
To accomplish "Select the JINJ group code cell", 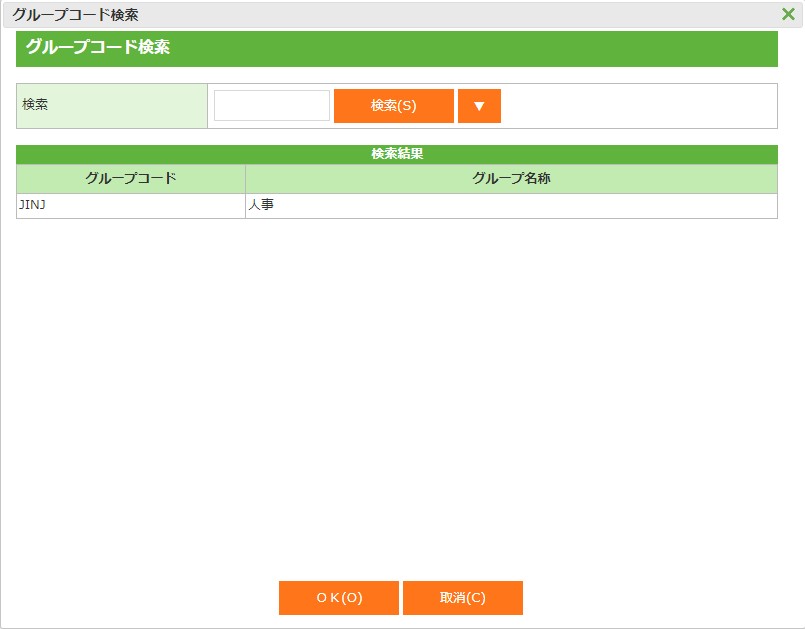I will point(131,206).
